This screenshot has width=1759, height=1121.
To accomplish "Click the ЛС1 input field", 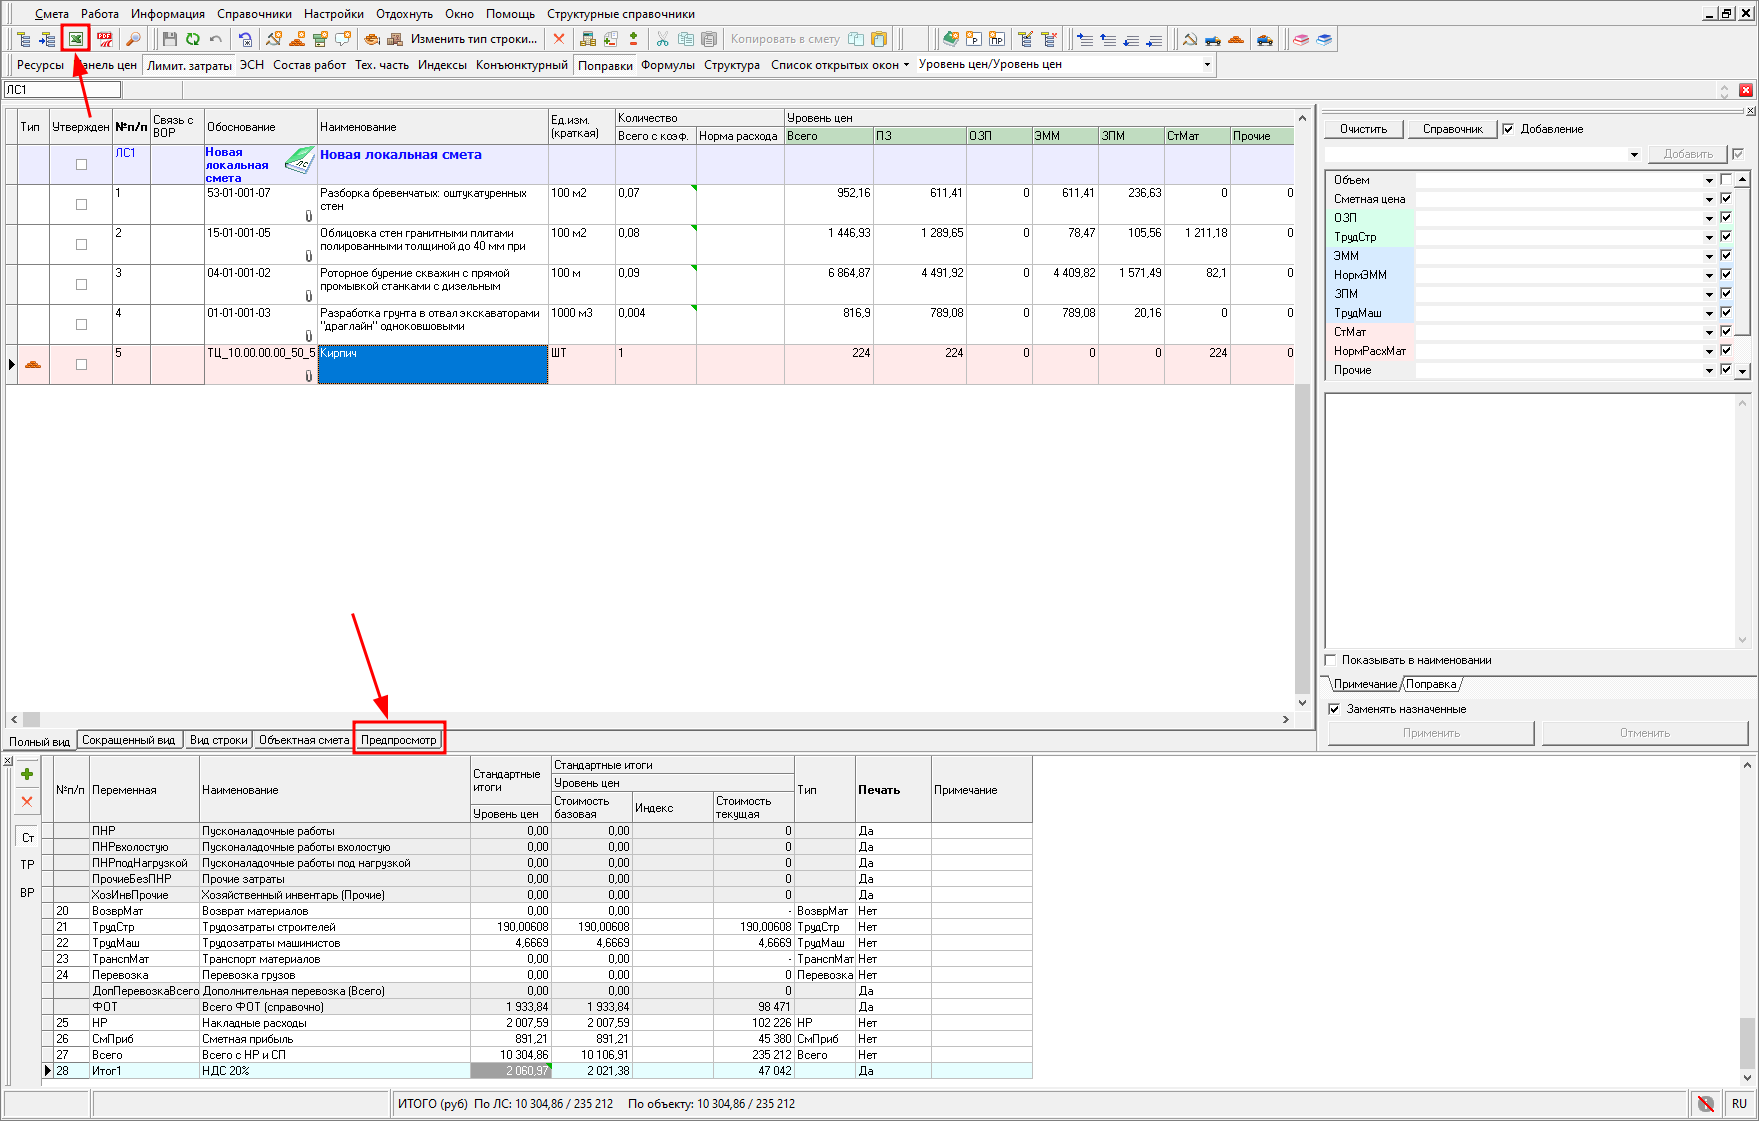I will click(62, 90).
